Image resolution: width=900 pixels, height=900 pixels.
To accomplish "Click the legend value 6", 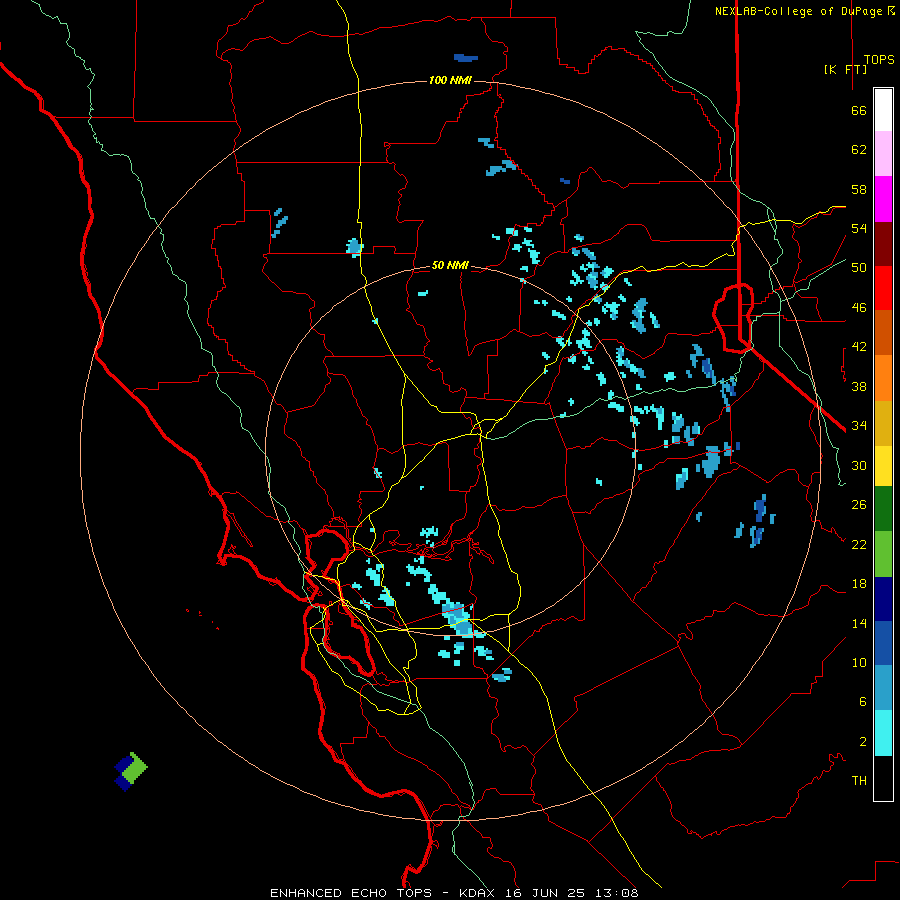I will point(862,702).
